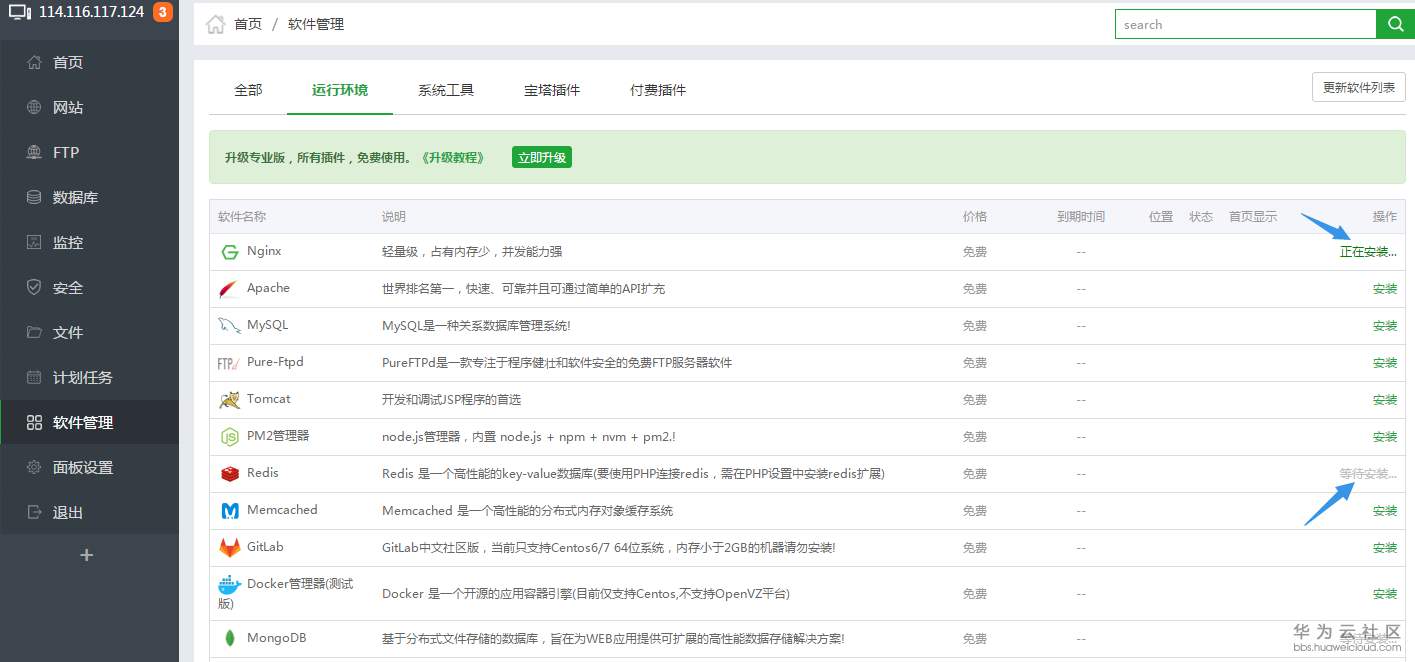
Task: Click the house icon for 首页 sidebar
Action: pos(34,62)
